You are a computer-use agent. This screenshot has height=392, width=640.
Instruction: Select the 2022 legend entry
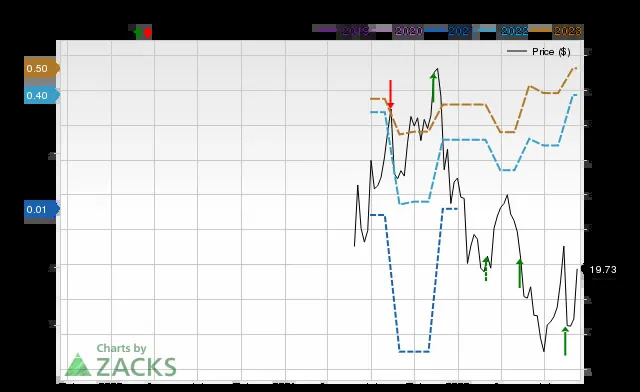tap(504, 31)
